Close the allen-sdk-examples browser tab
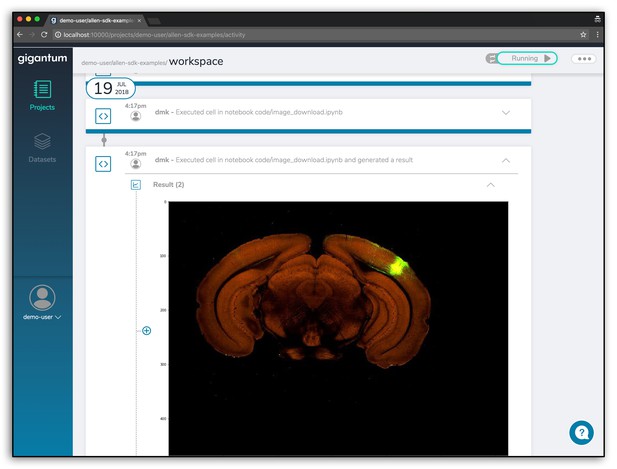This screenshot has height=469, width=617. [139, 20]
